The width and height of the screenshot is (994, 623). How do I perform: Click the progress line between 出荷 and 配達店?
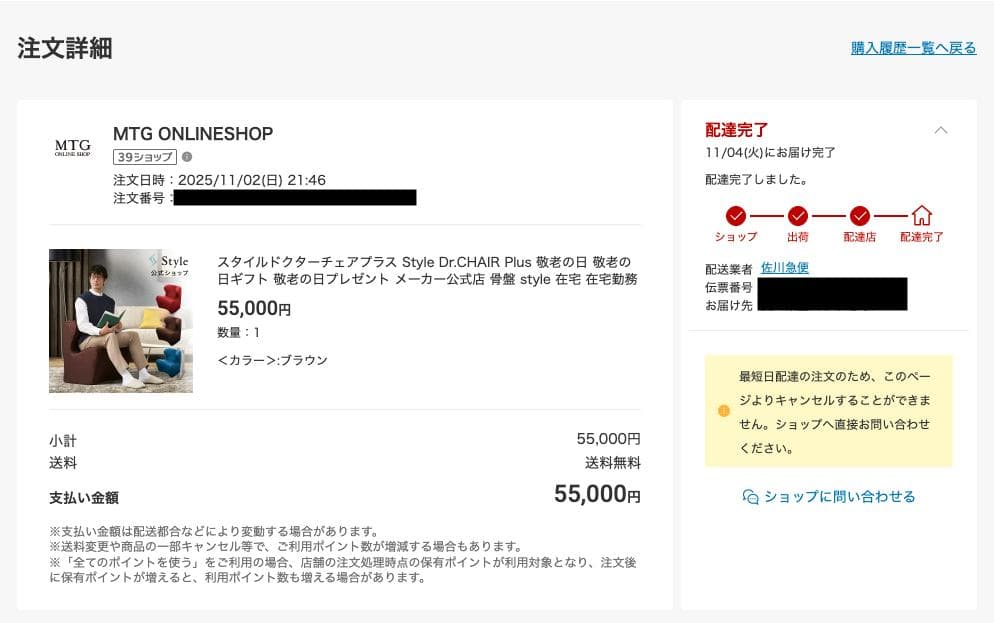coord(828,216)
